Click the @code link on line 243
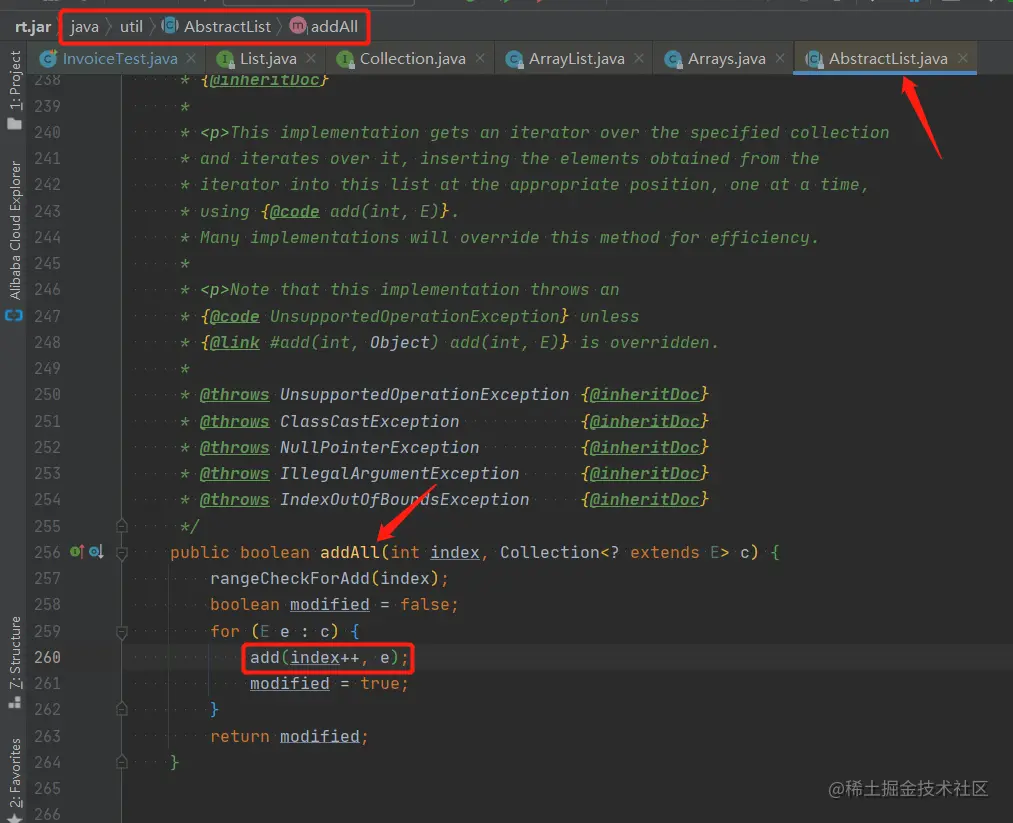This screenshot has height=823, width=1013. 294,211
